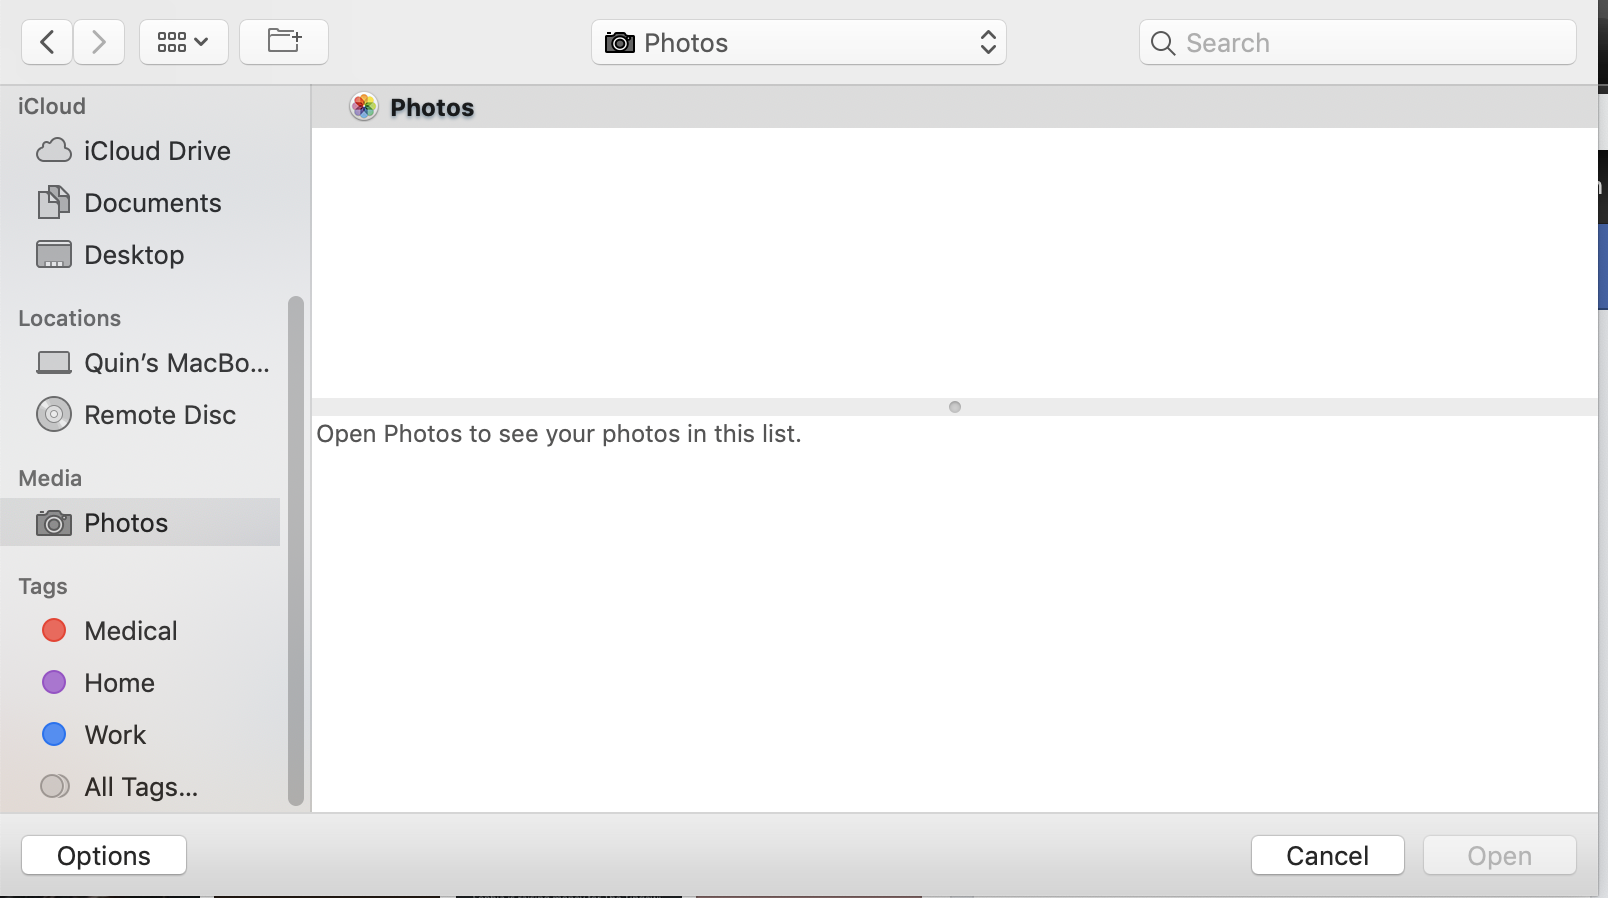
Task: Select Photos under the Media section
Action: [x=126, y=523]
